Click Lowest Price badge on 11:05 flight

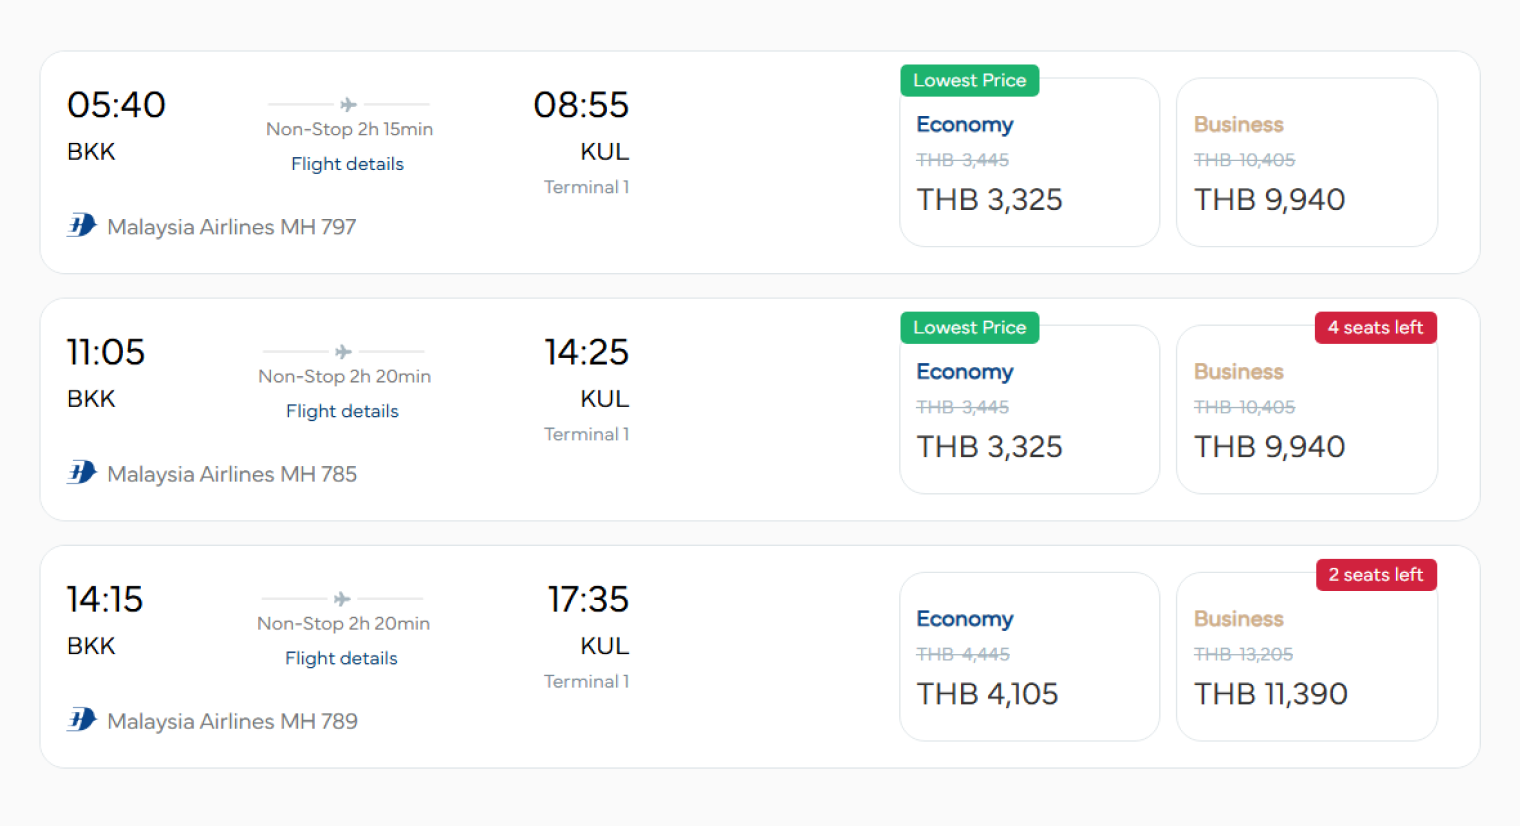(x=969, y=328)
